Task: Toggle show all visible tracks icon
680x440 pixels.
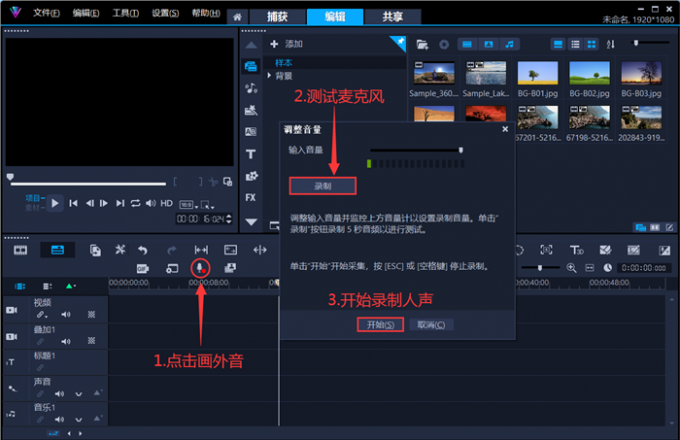Action: tap(20, 286)
